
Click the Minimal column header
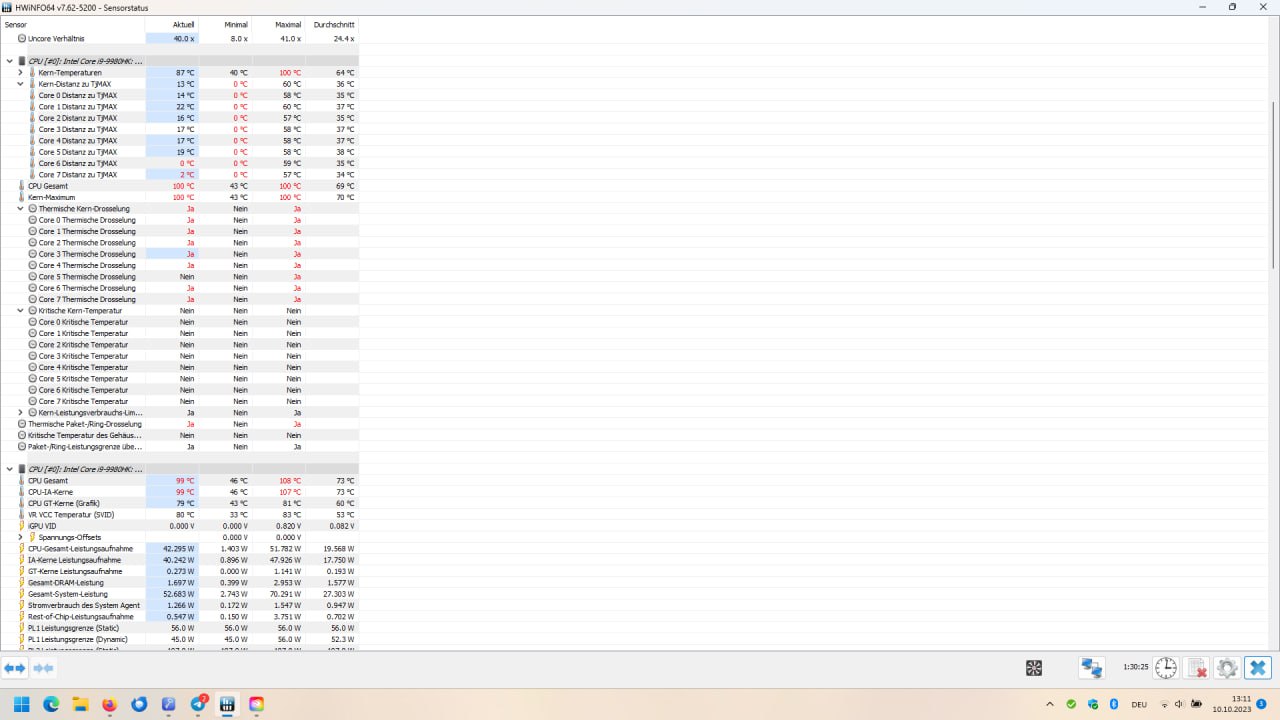(x=225, y=24)
